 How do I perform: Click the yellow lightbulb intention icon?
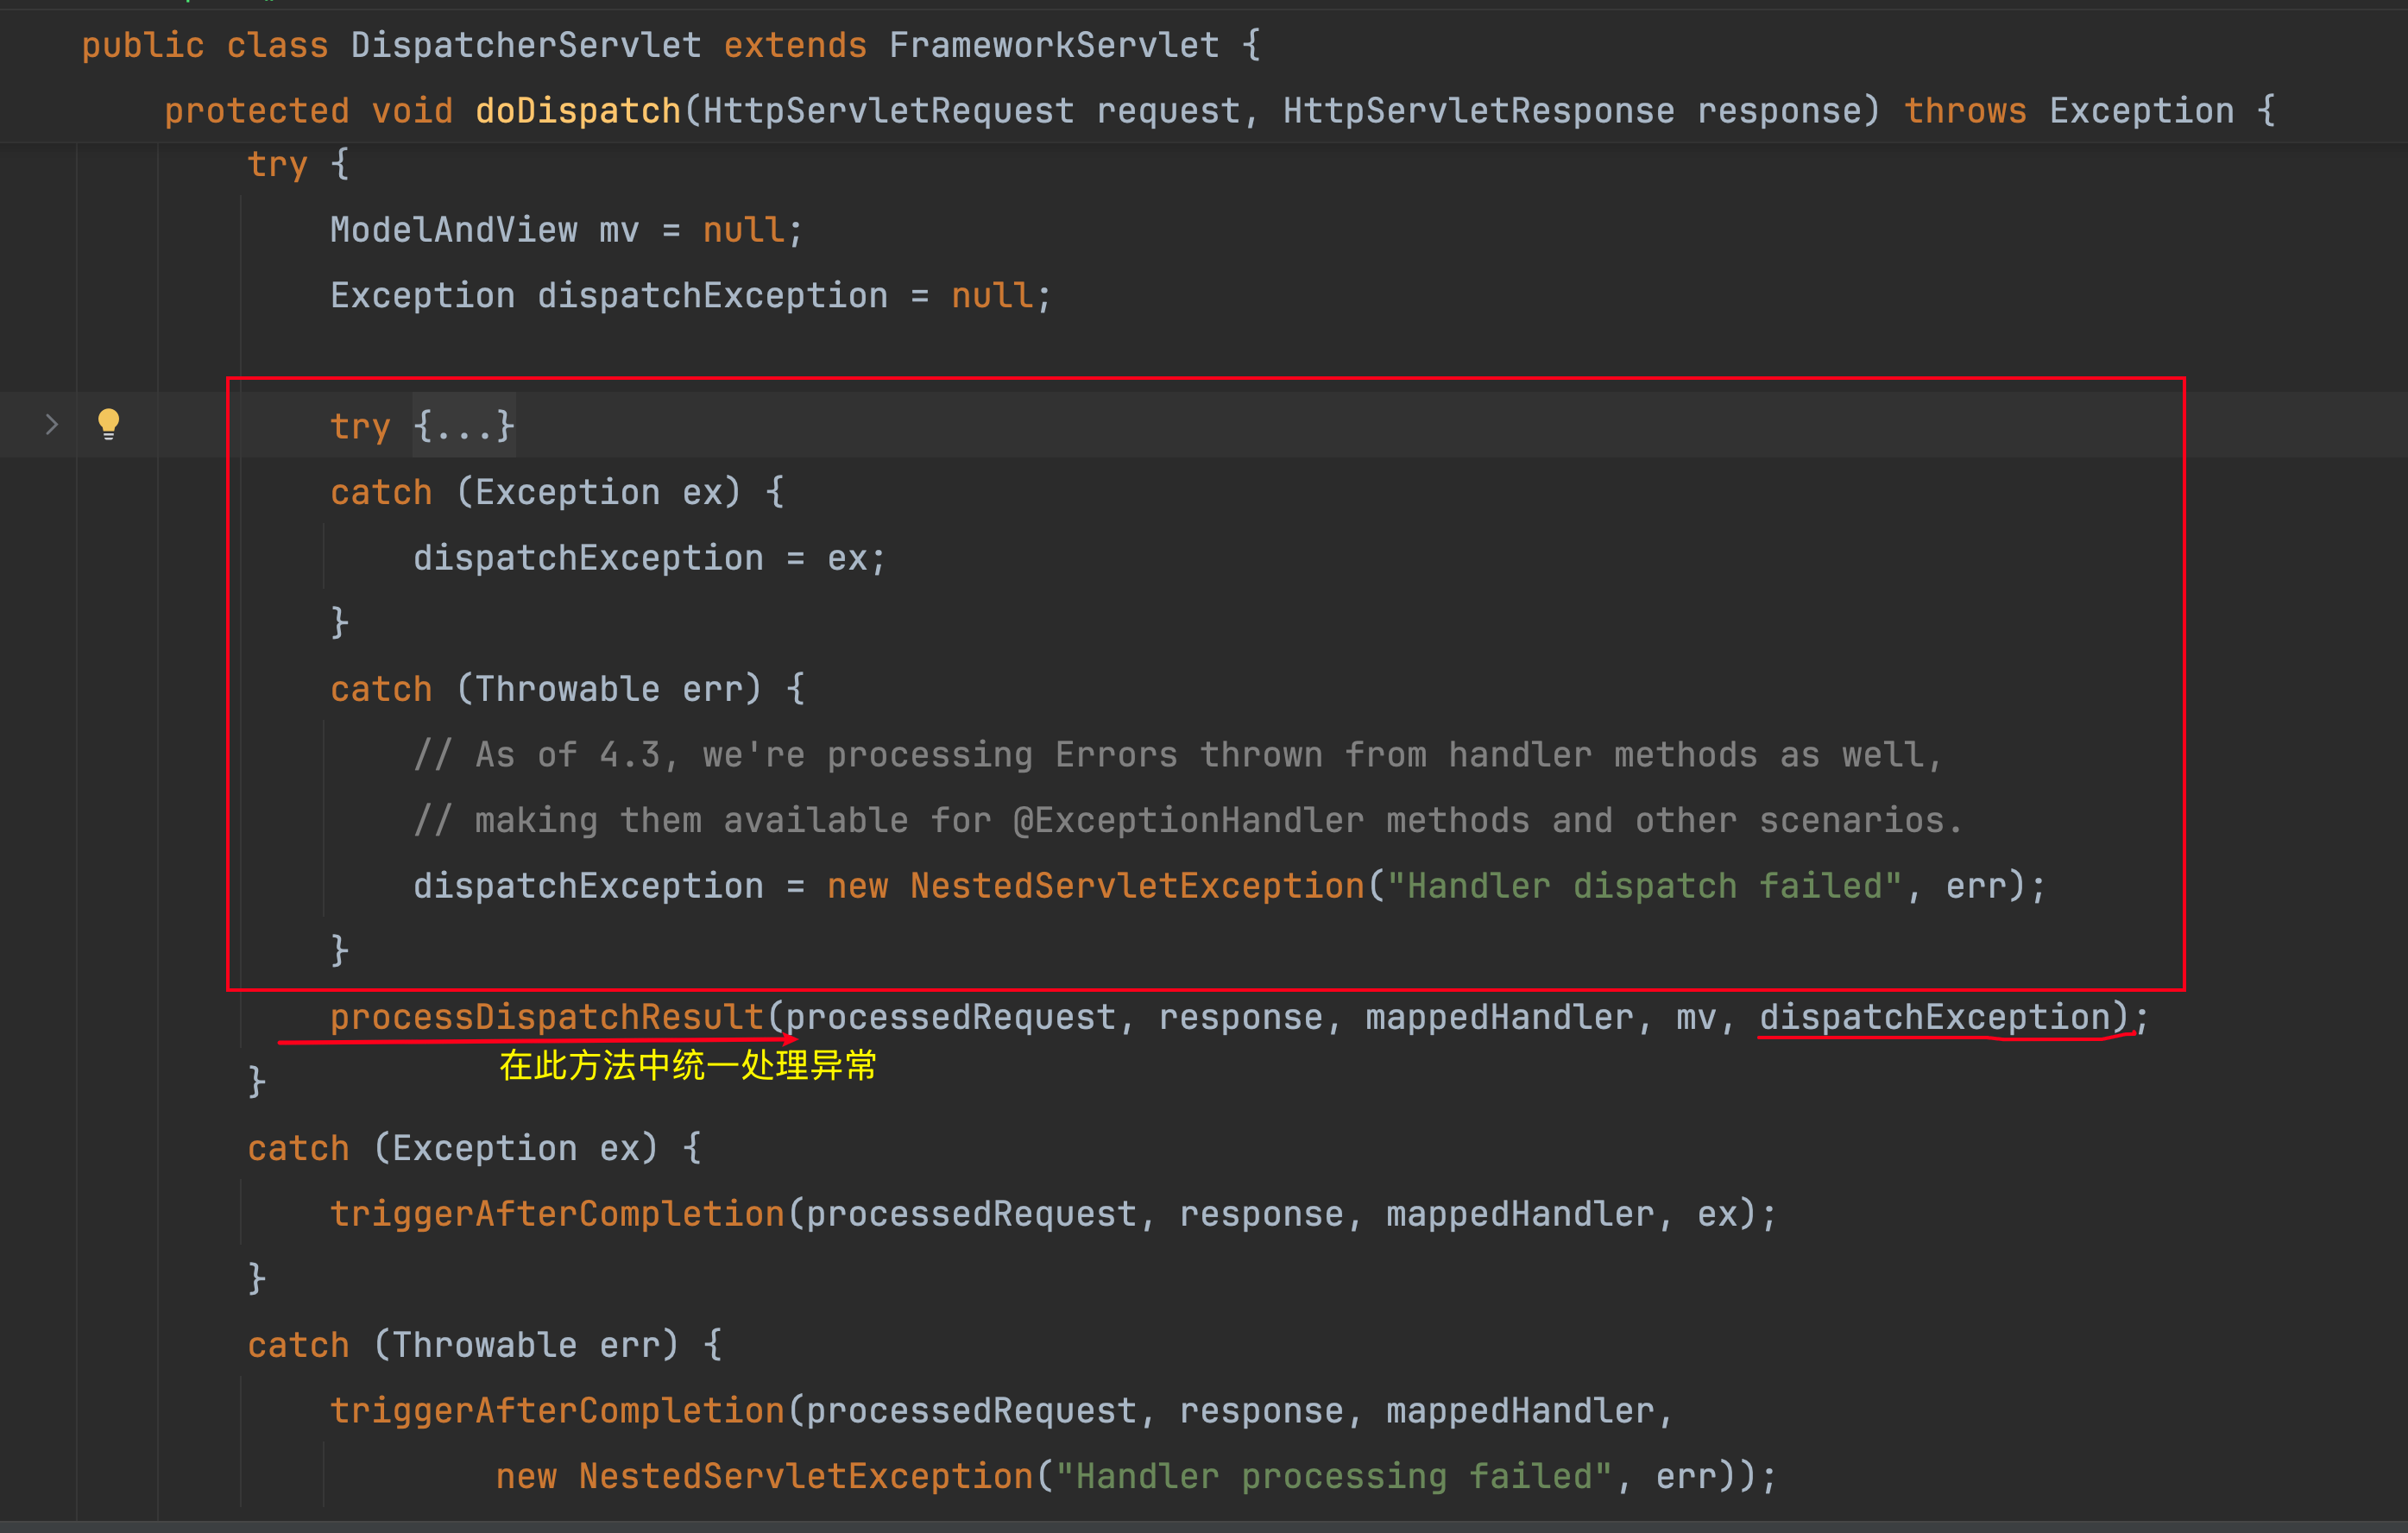click(x=108, y=424)
